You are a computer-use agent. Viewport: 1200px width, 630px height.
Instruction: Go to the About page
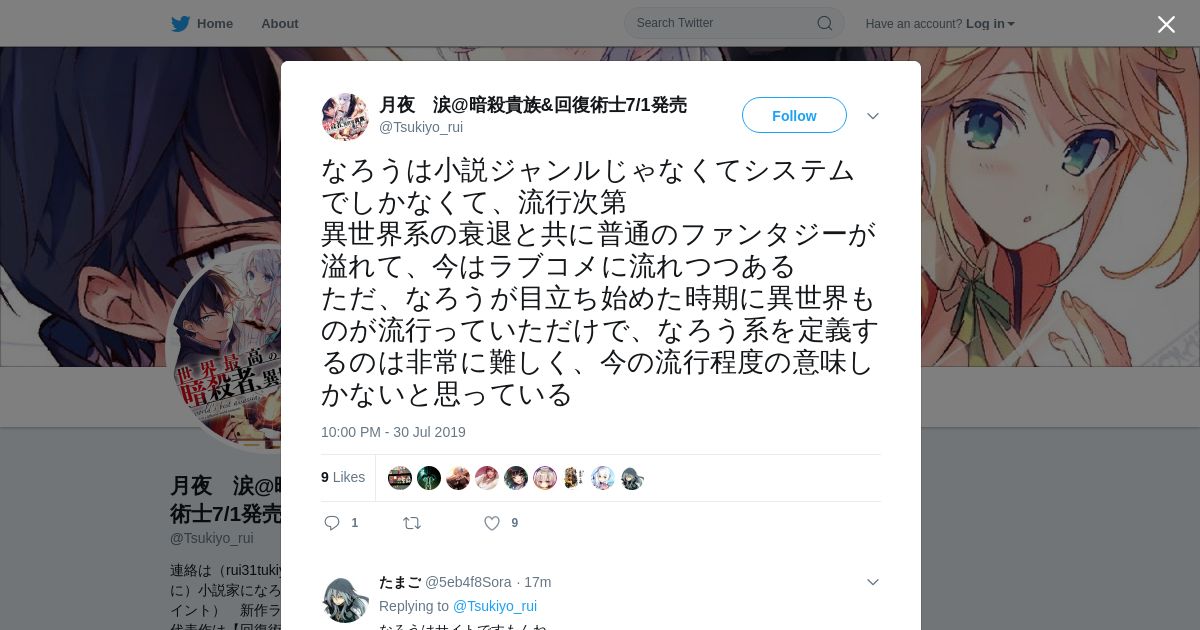tap(279, 24)
